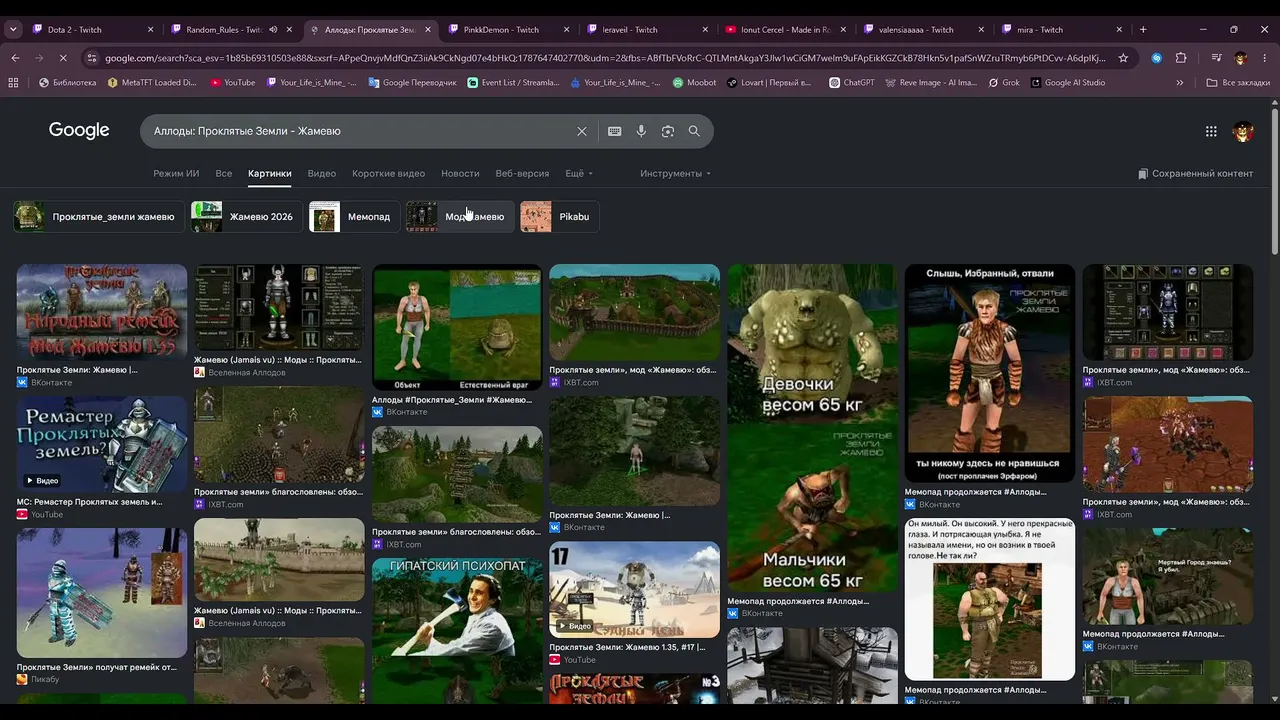Open the Девочки весом 65 кг meme image

tap(812, 428)
